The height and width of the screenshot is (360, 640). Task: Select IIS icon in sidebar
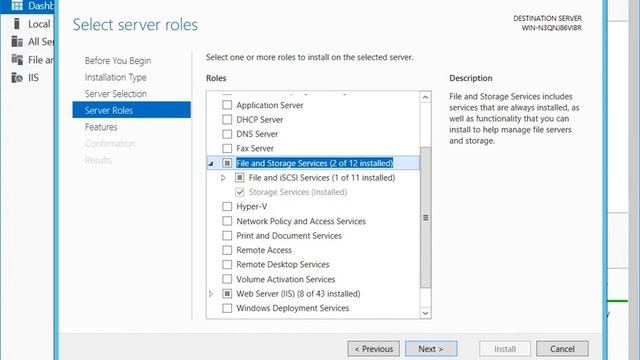pos(17,77)
